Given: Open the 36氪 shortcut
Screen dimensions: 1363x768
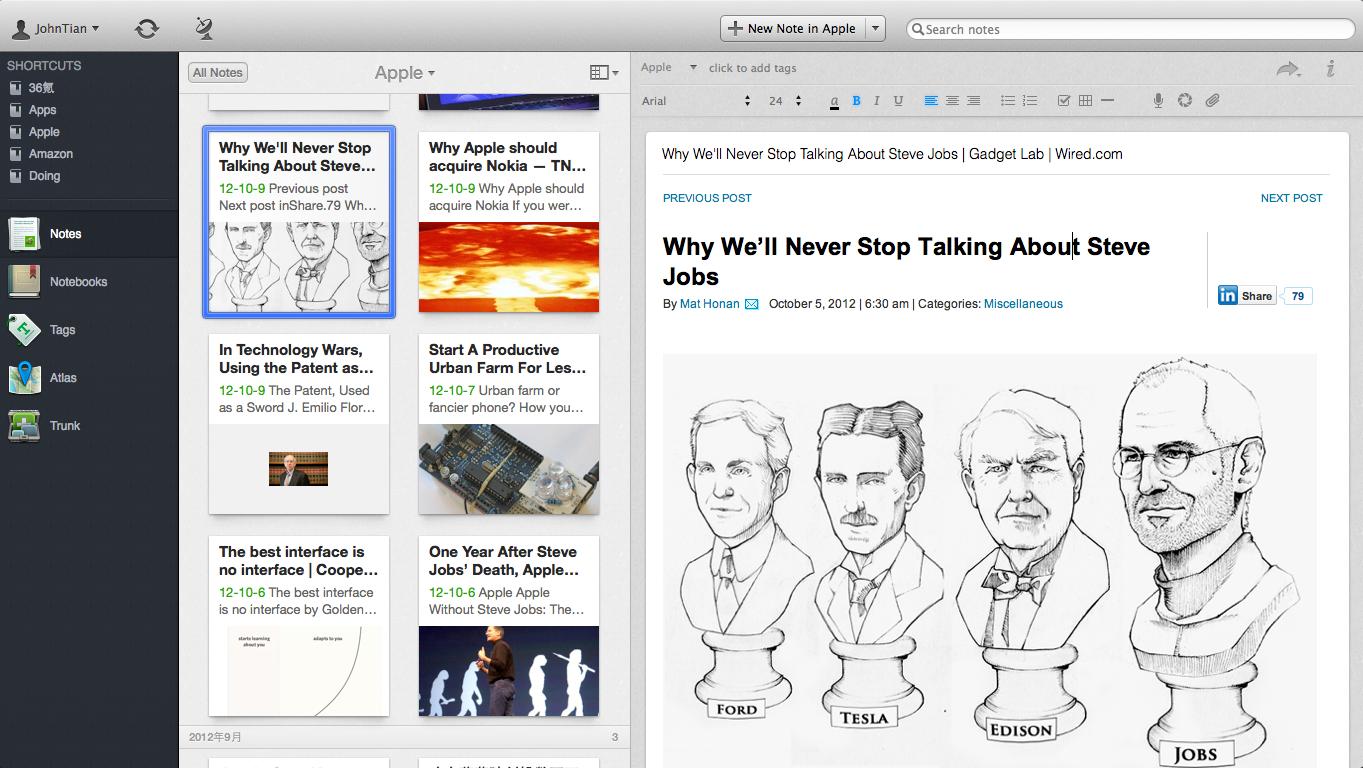Looking at the screenshot, I should [42, 88].
